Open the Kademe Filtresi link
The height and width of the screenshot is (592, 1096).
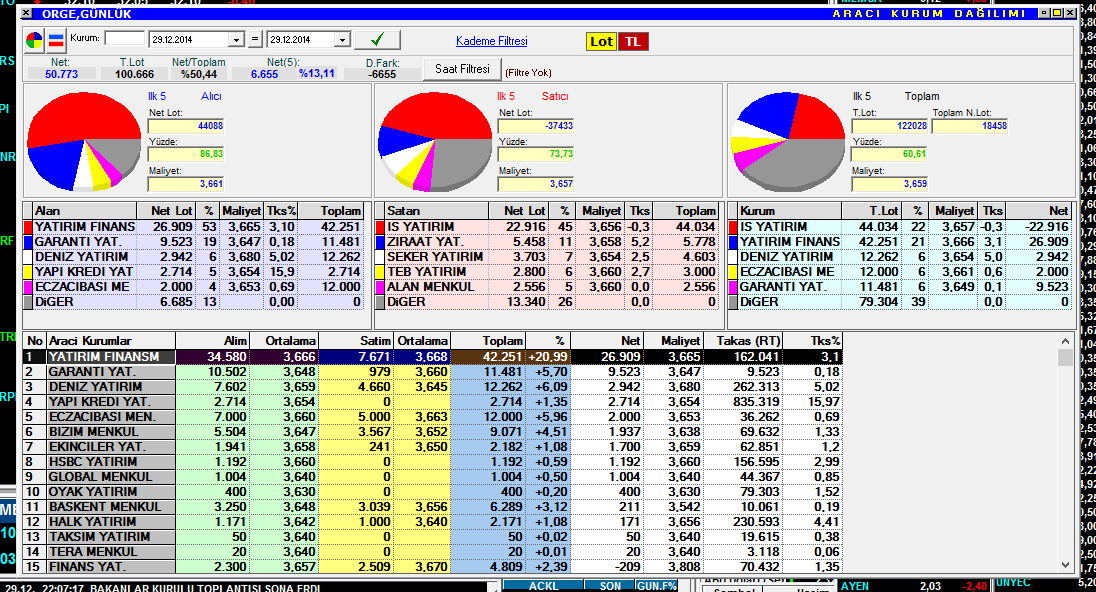click(491, 41)
